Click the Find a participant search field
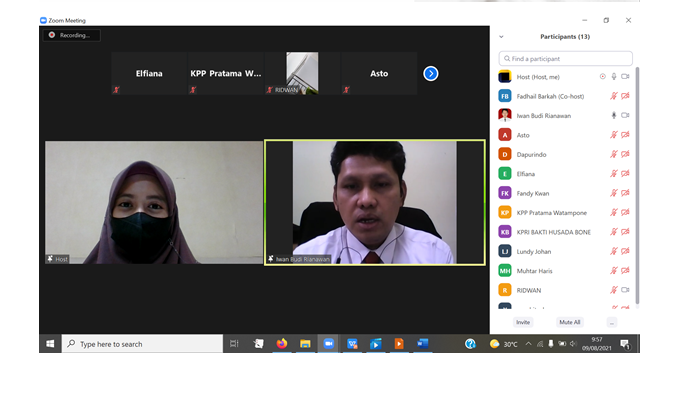Screen dimensions: 699x411 pyautogui.click(x=566, y=59)
